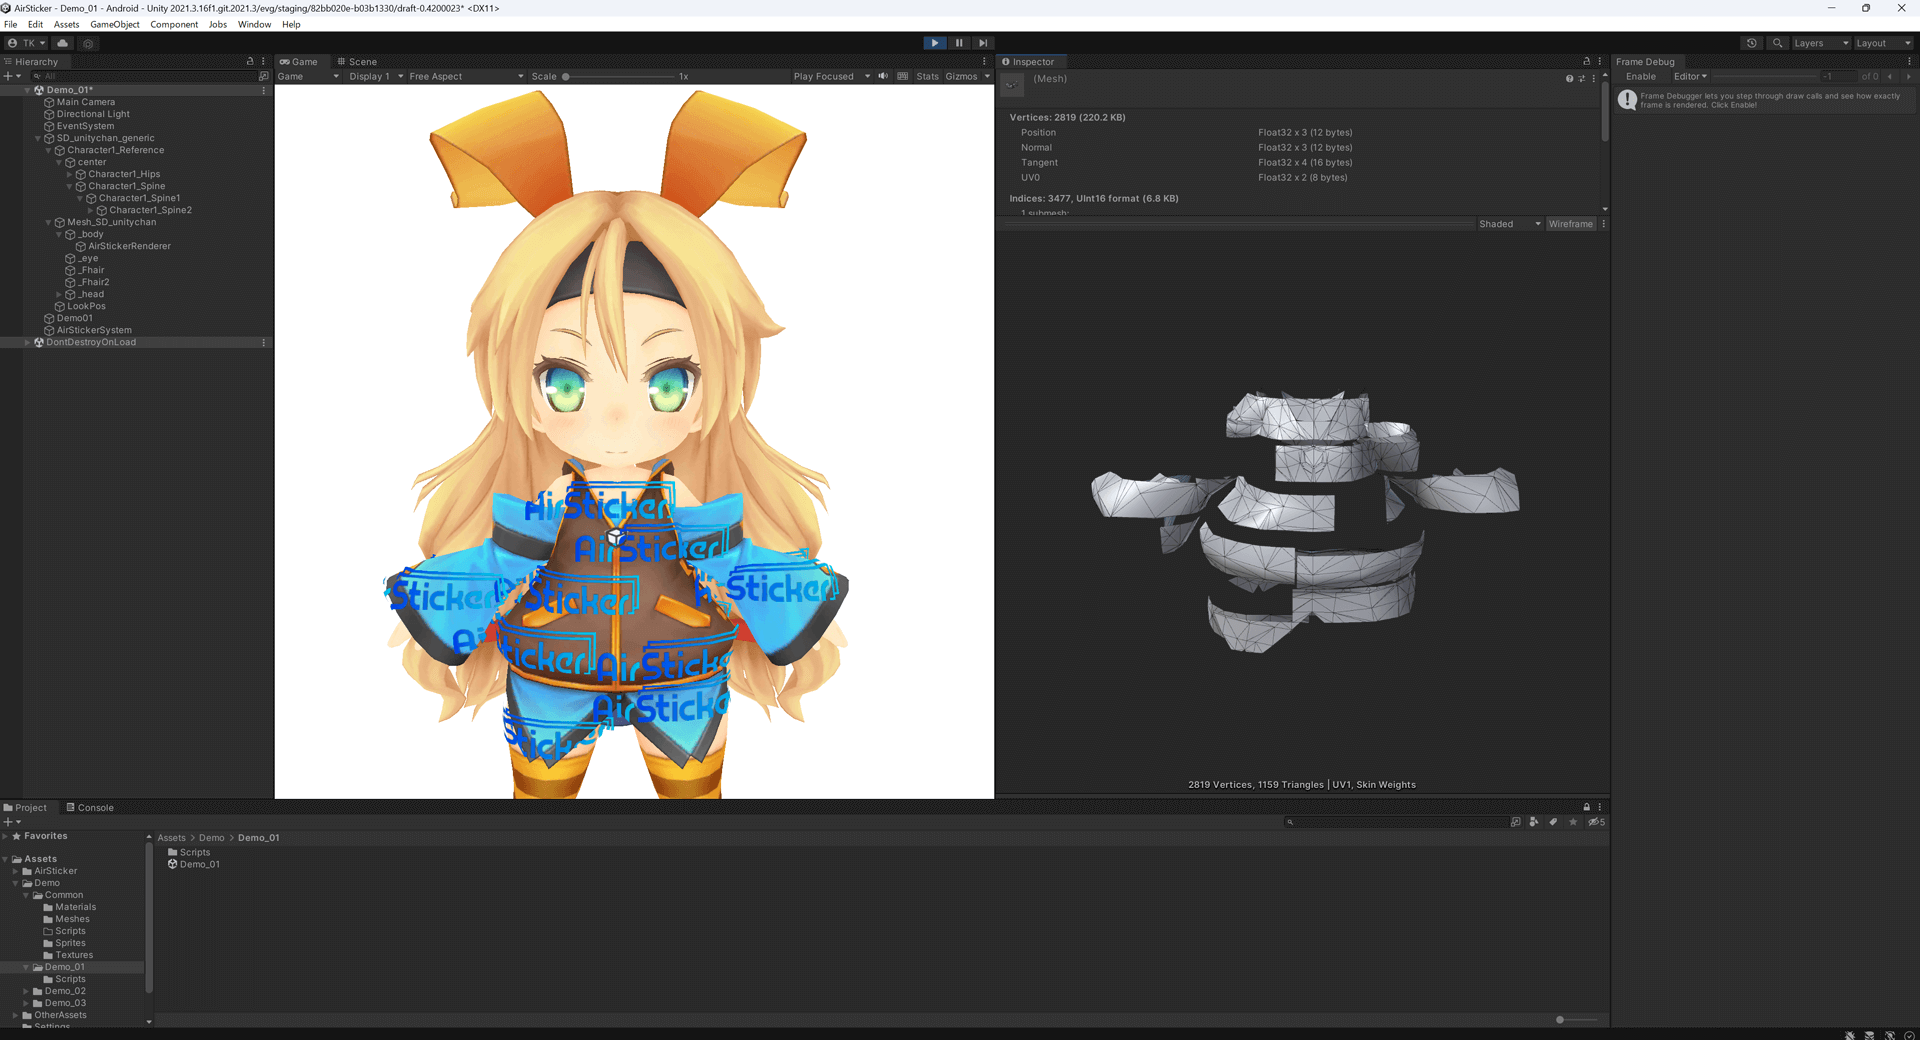This screenshot has width=1920, height=1040.
Task: Lock the Hierarchy panel
Action: click(250, 61)
